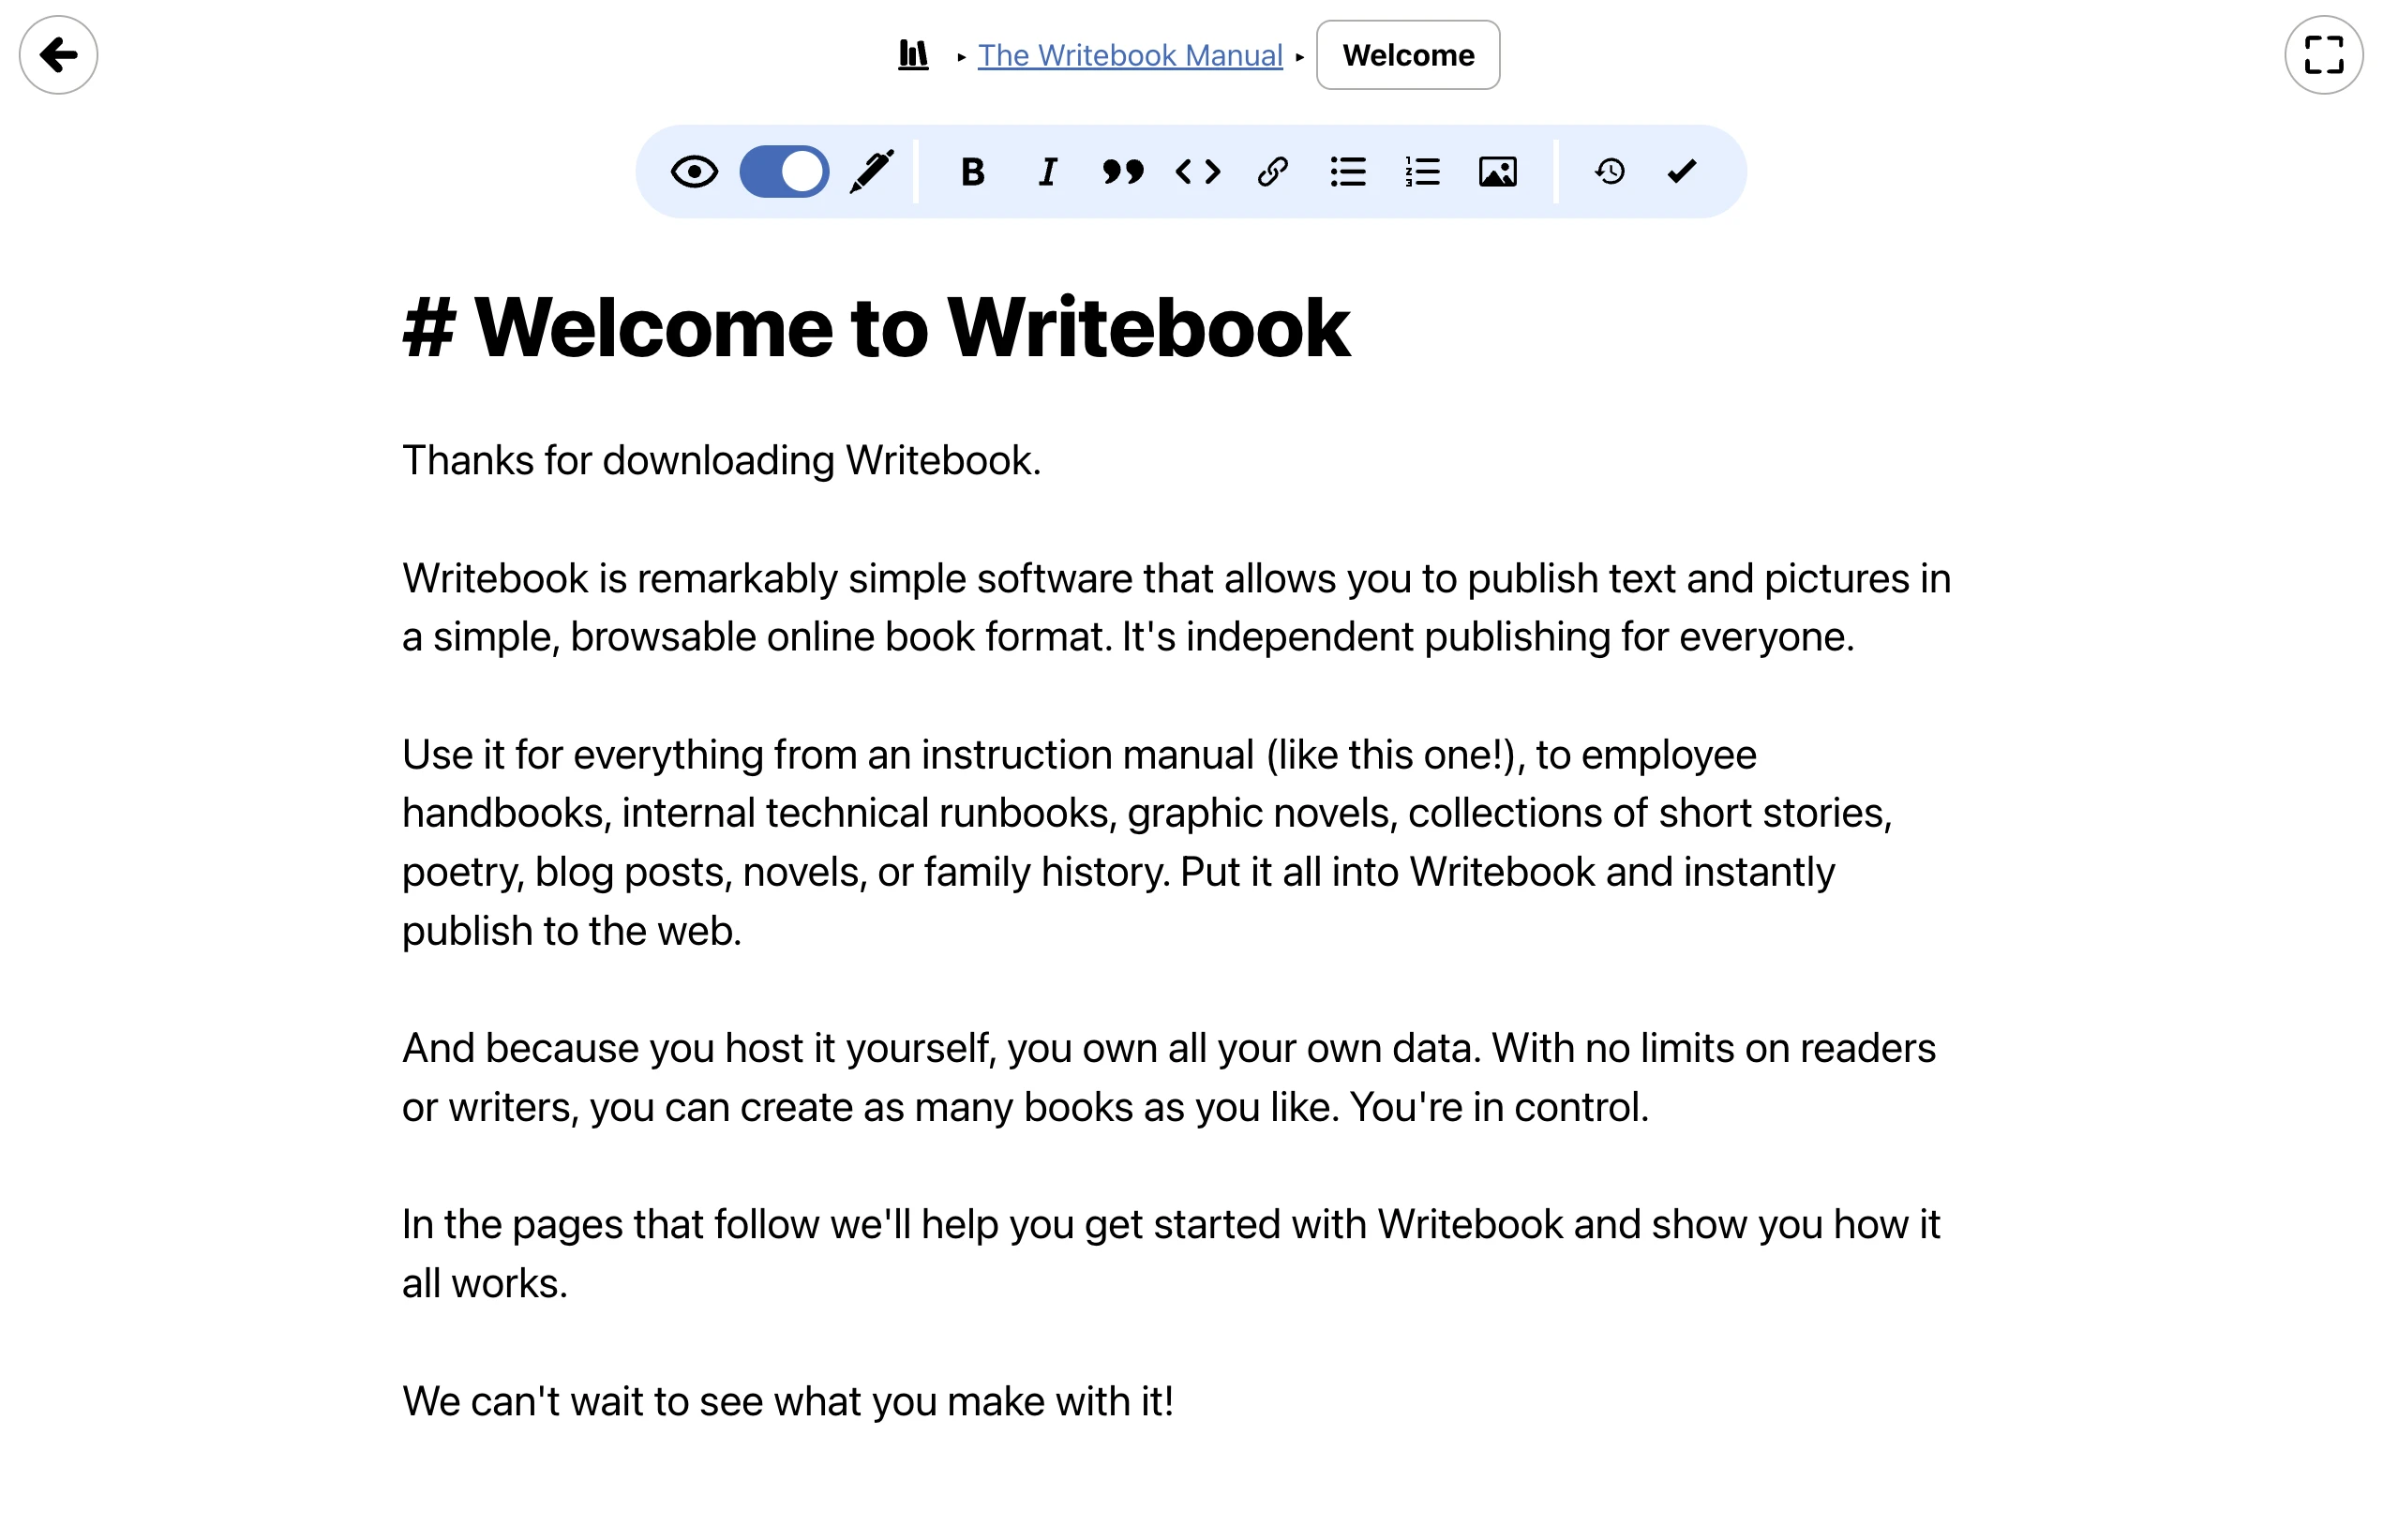Switch to preview with eye icon
The height and width of the screenshot is (1540, 2383).
click(x=694, y=172)
